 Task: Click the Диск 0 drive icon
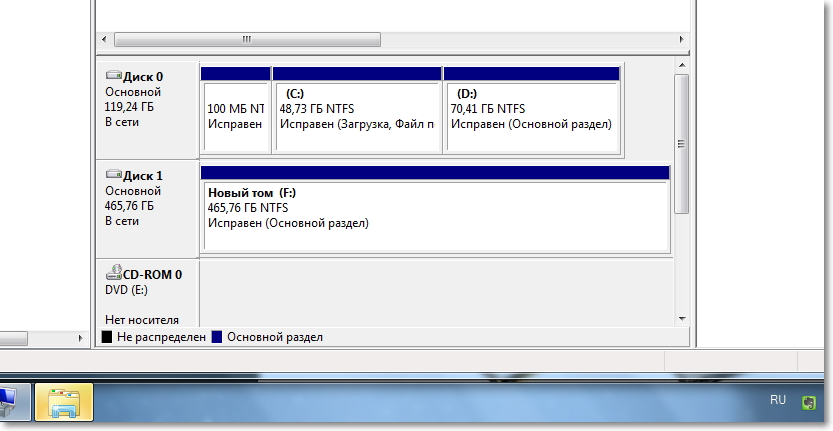[112, 76]
